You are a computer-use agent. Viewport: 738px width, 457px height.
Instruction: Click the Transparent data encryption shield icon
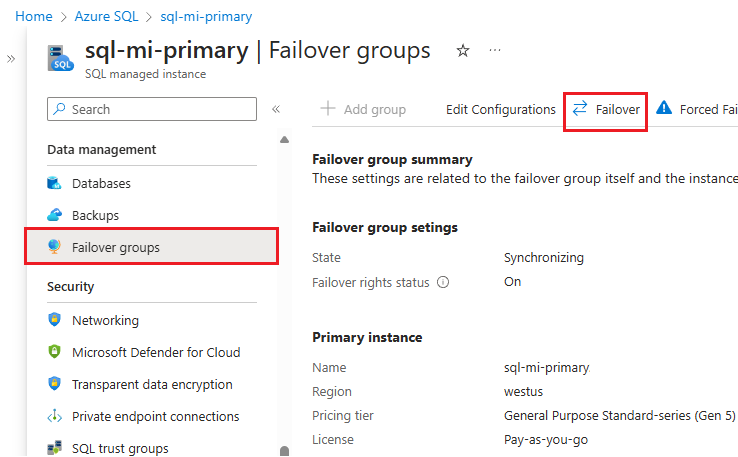(55, 384)
